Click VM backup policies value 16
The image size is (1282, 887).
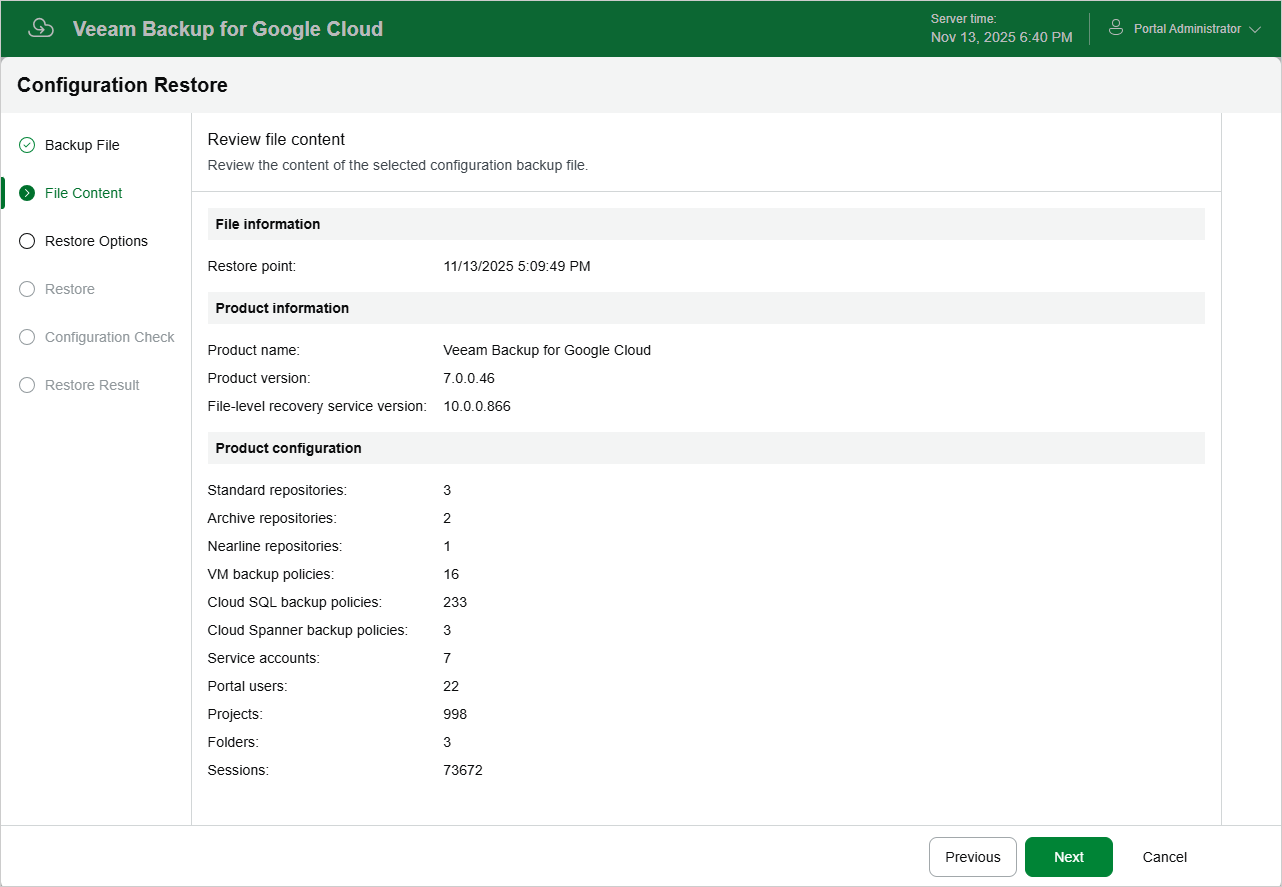(451, 574)
